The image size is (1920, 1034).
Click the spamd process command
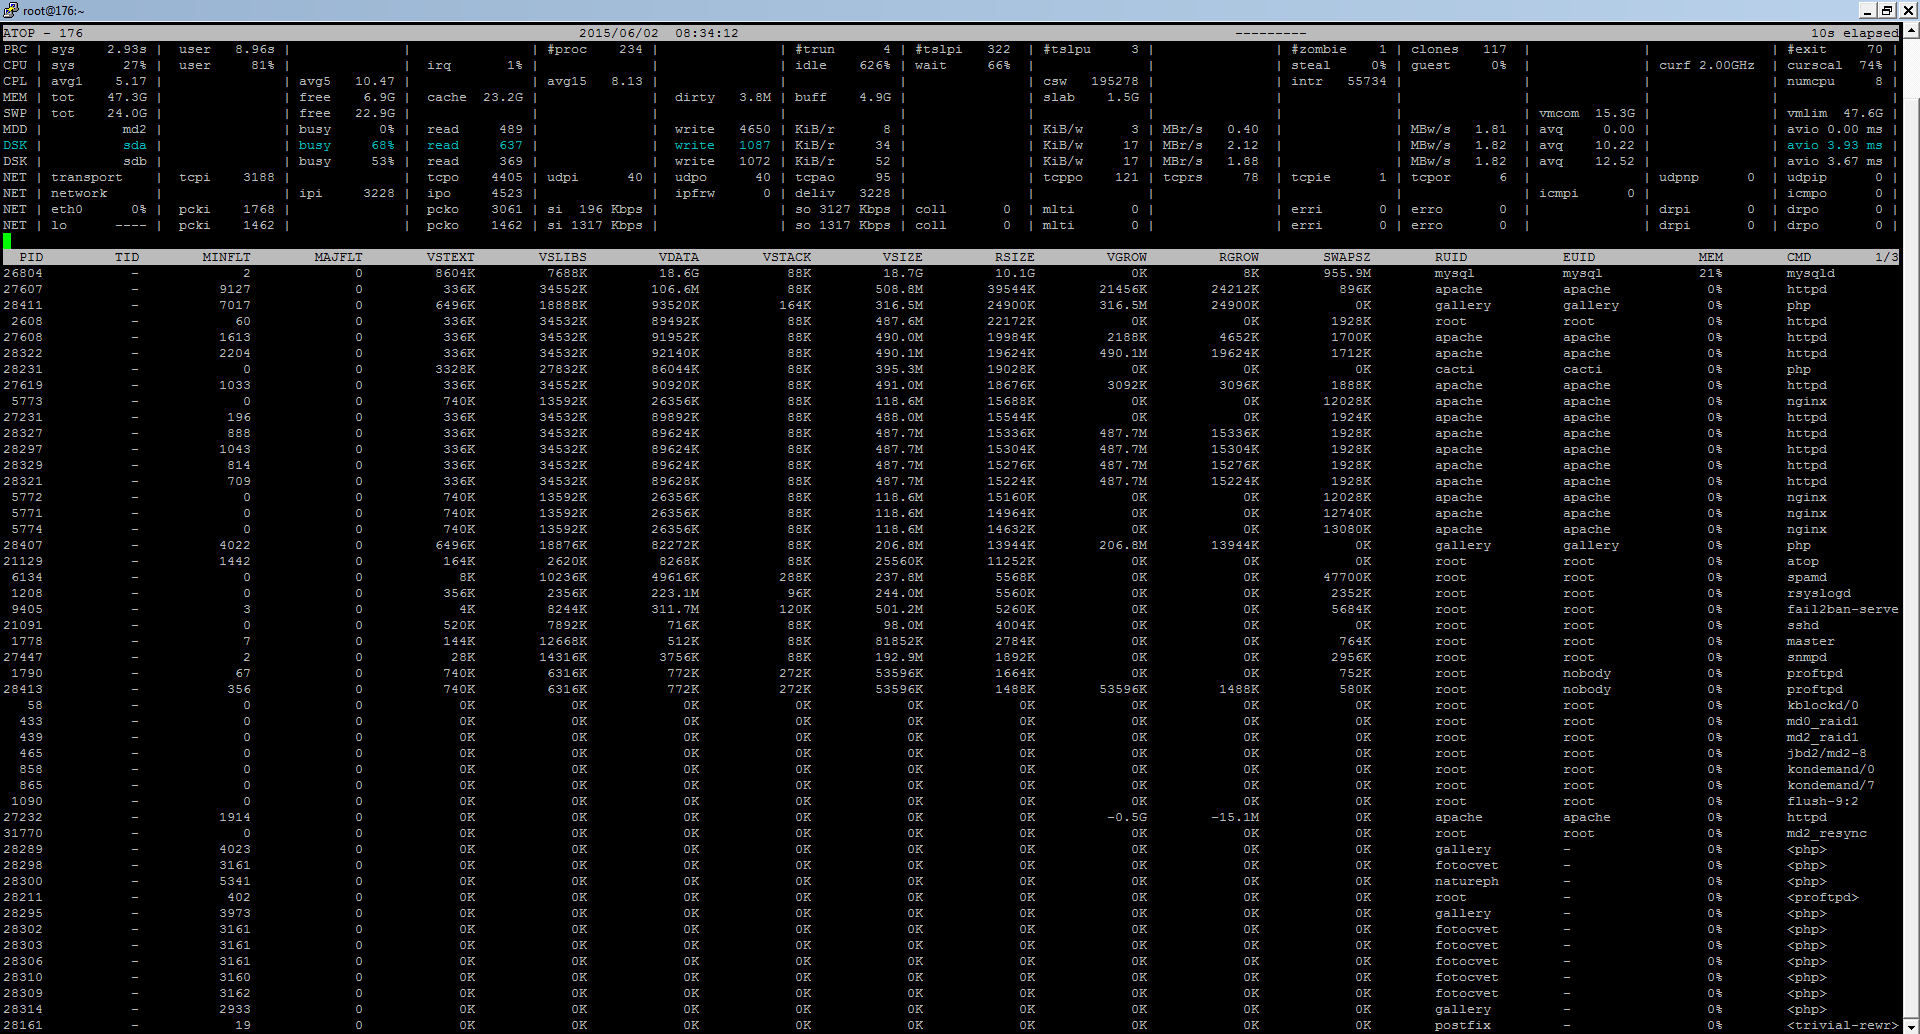coord(1807,577)
